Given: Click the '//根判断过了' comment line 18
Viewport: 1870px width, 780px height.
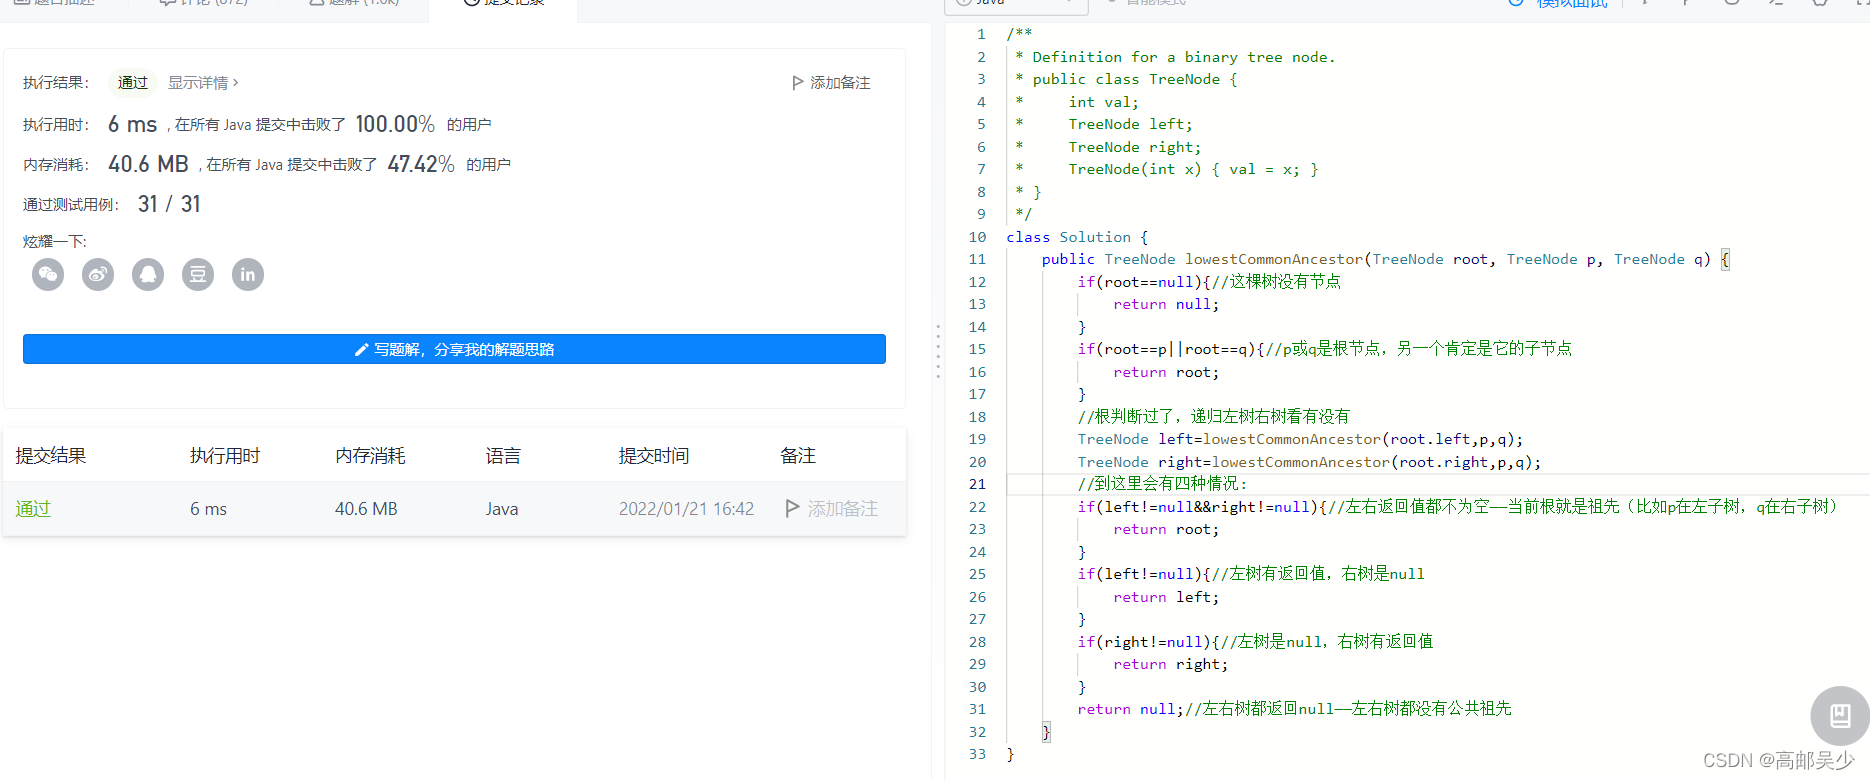Looking at the screenshot, I should tap(1213, 417).
